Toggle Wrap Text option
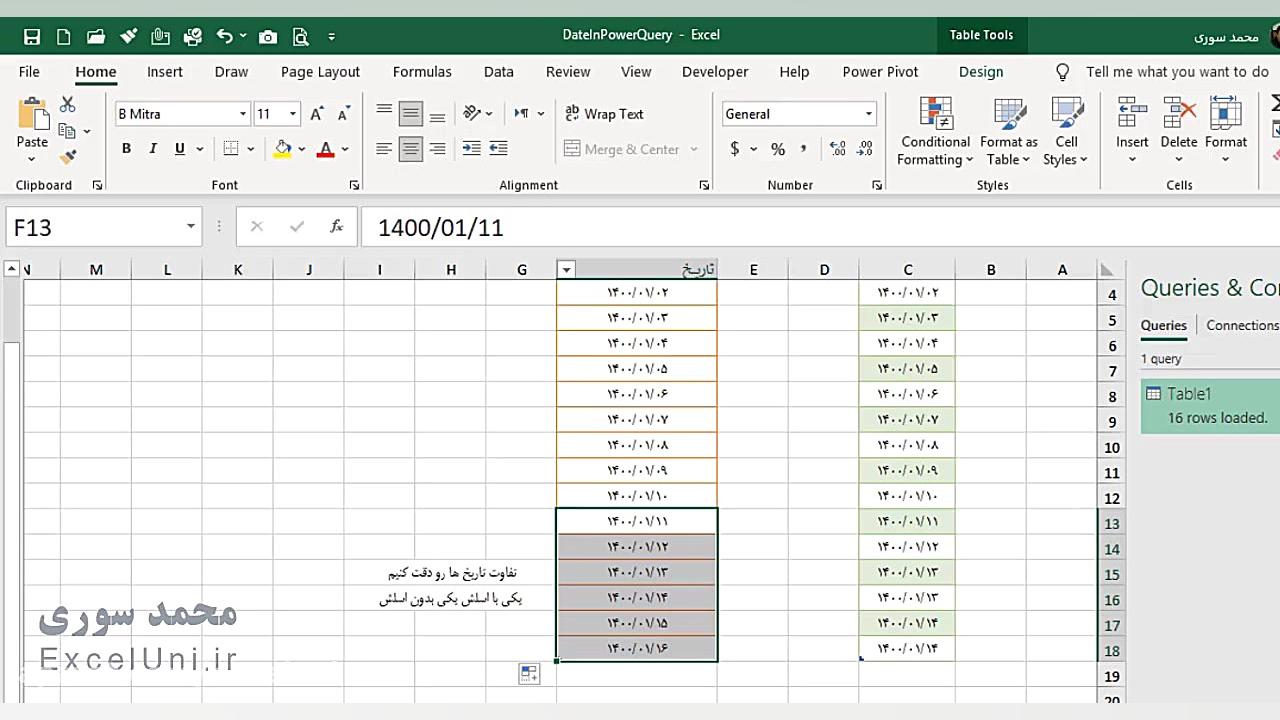Screen dimensions: 1280x720 click(x=604, y=114)
